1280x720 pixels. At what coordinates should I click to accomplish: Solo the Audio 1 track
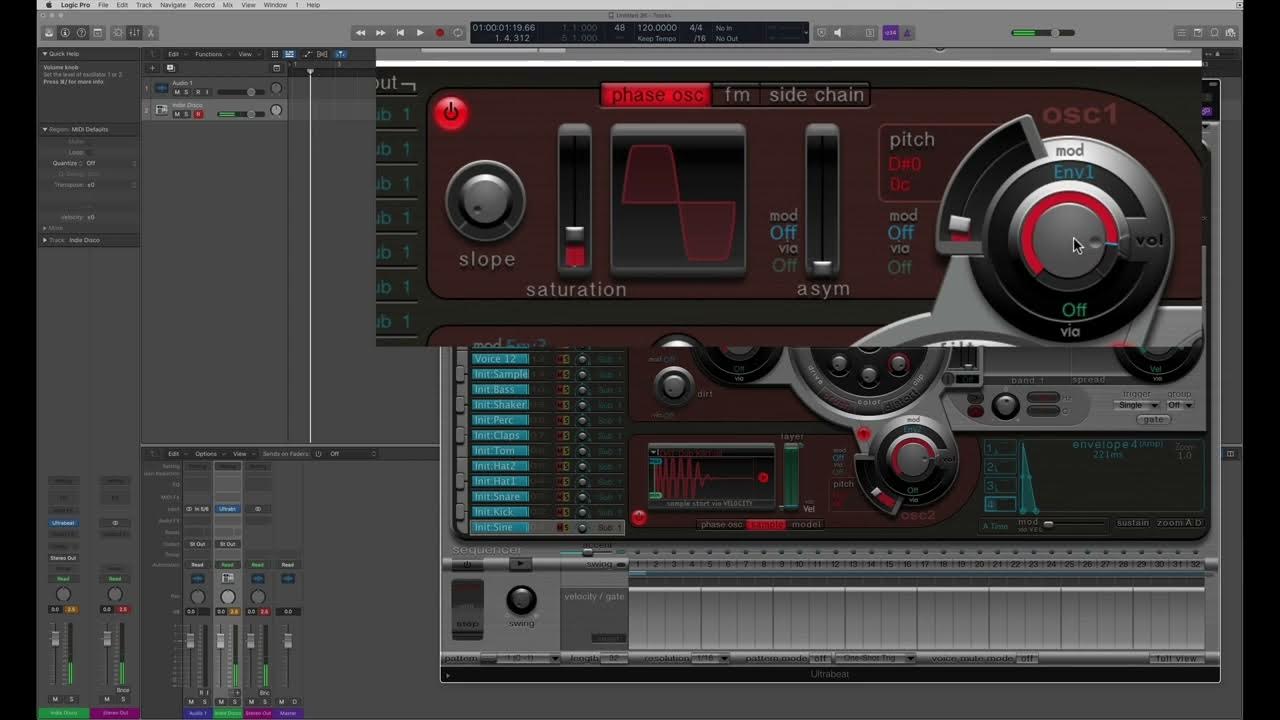tap(188, 92)
